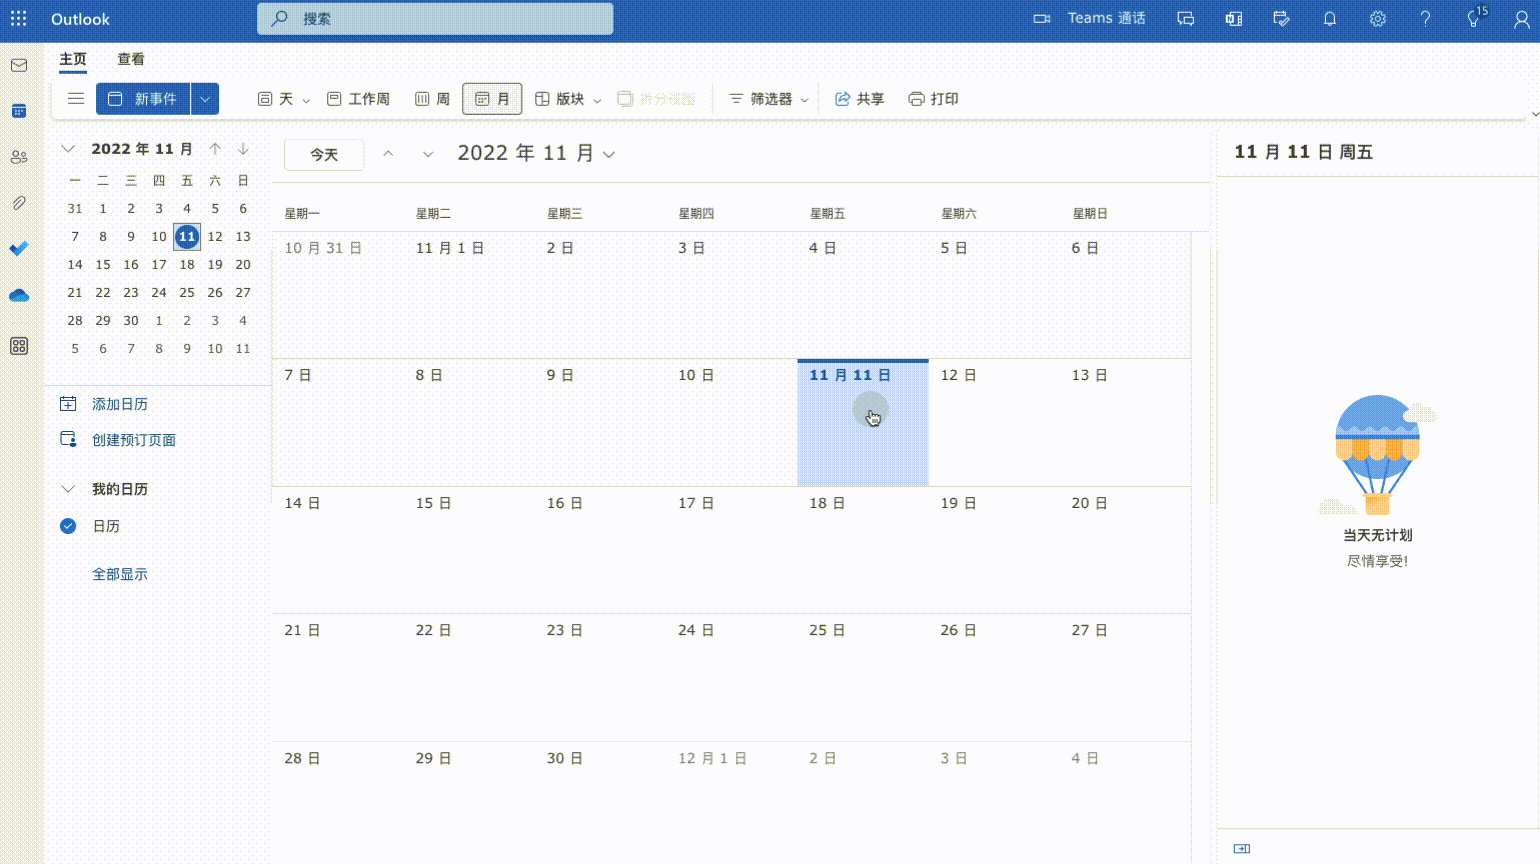Open the account profile icon
Screen dimensions: 1540x864
1522,19
